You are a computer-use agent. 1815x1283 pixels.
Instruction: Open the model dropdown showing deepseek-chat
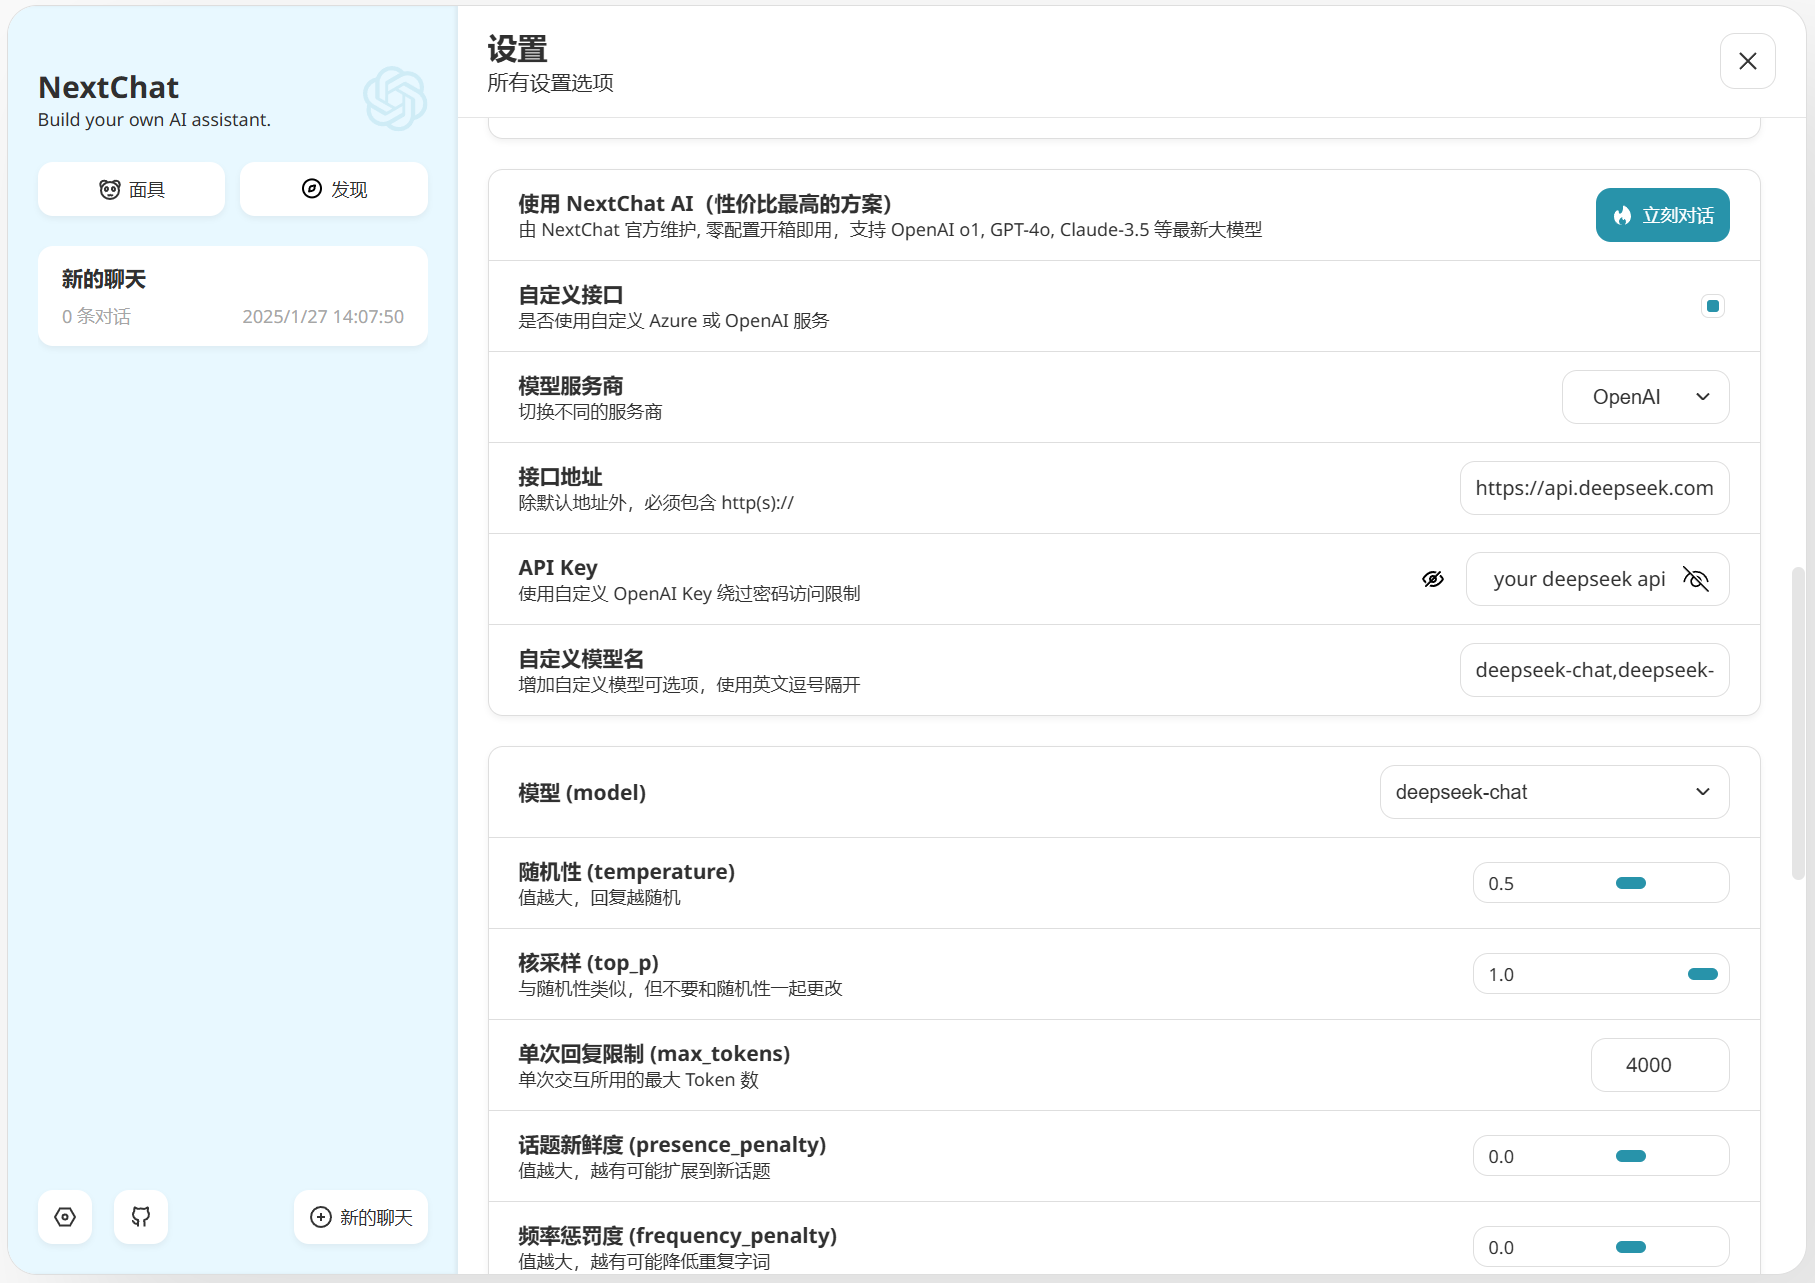point(1553,792)
